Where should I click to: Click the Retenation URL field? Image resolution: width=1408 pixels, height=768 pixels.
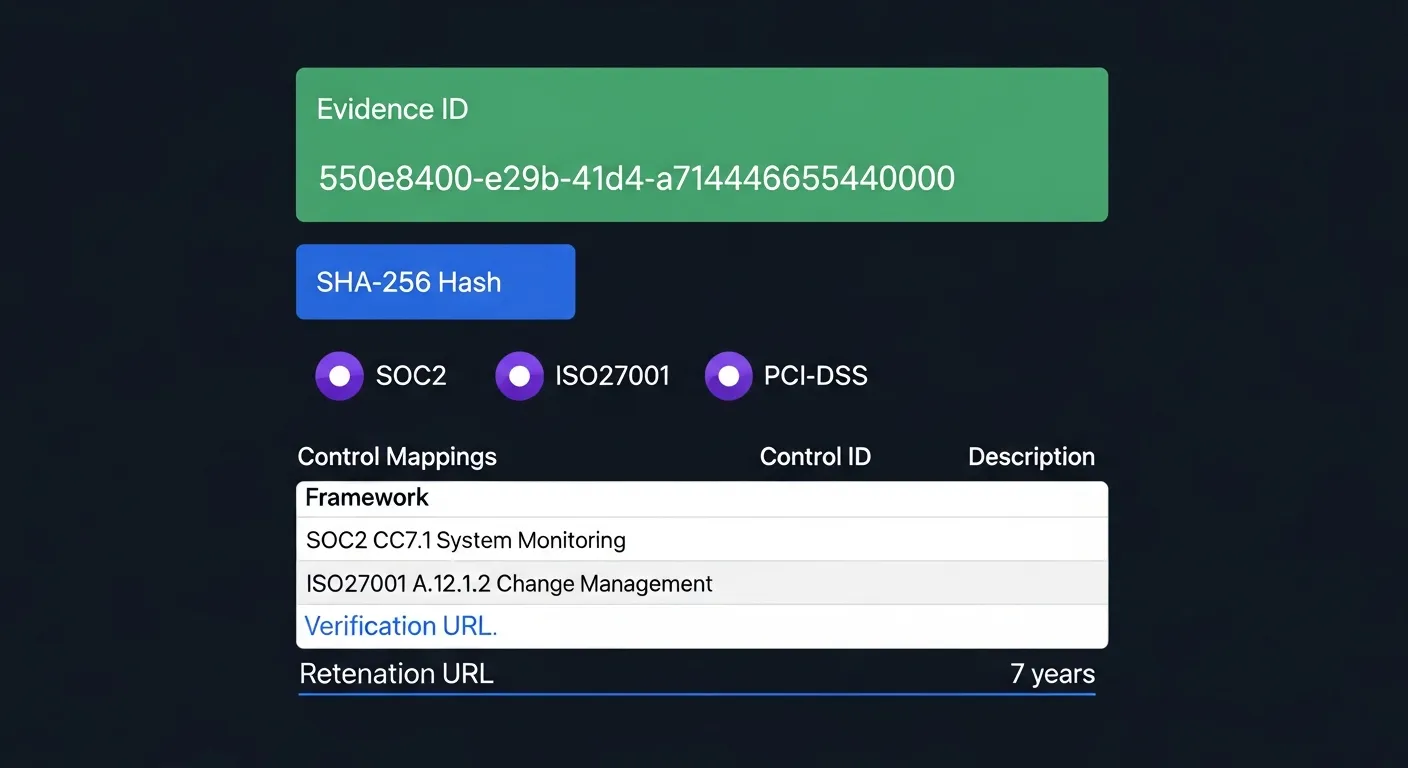point(396,673)
